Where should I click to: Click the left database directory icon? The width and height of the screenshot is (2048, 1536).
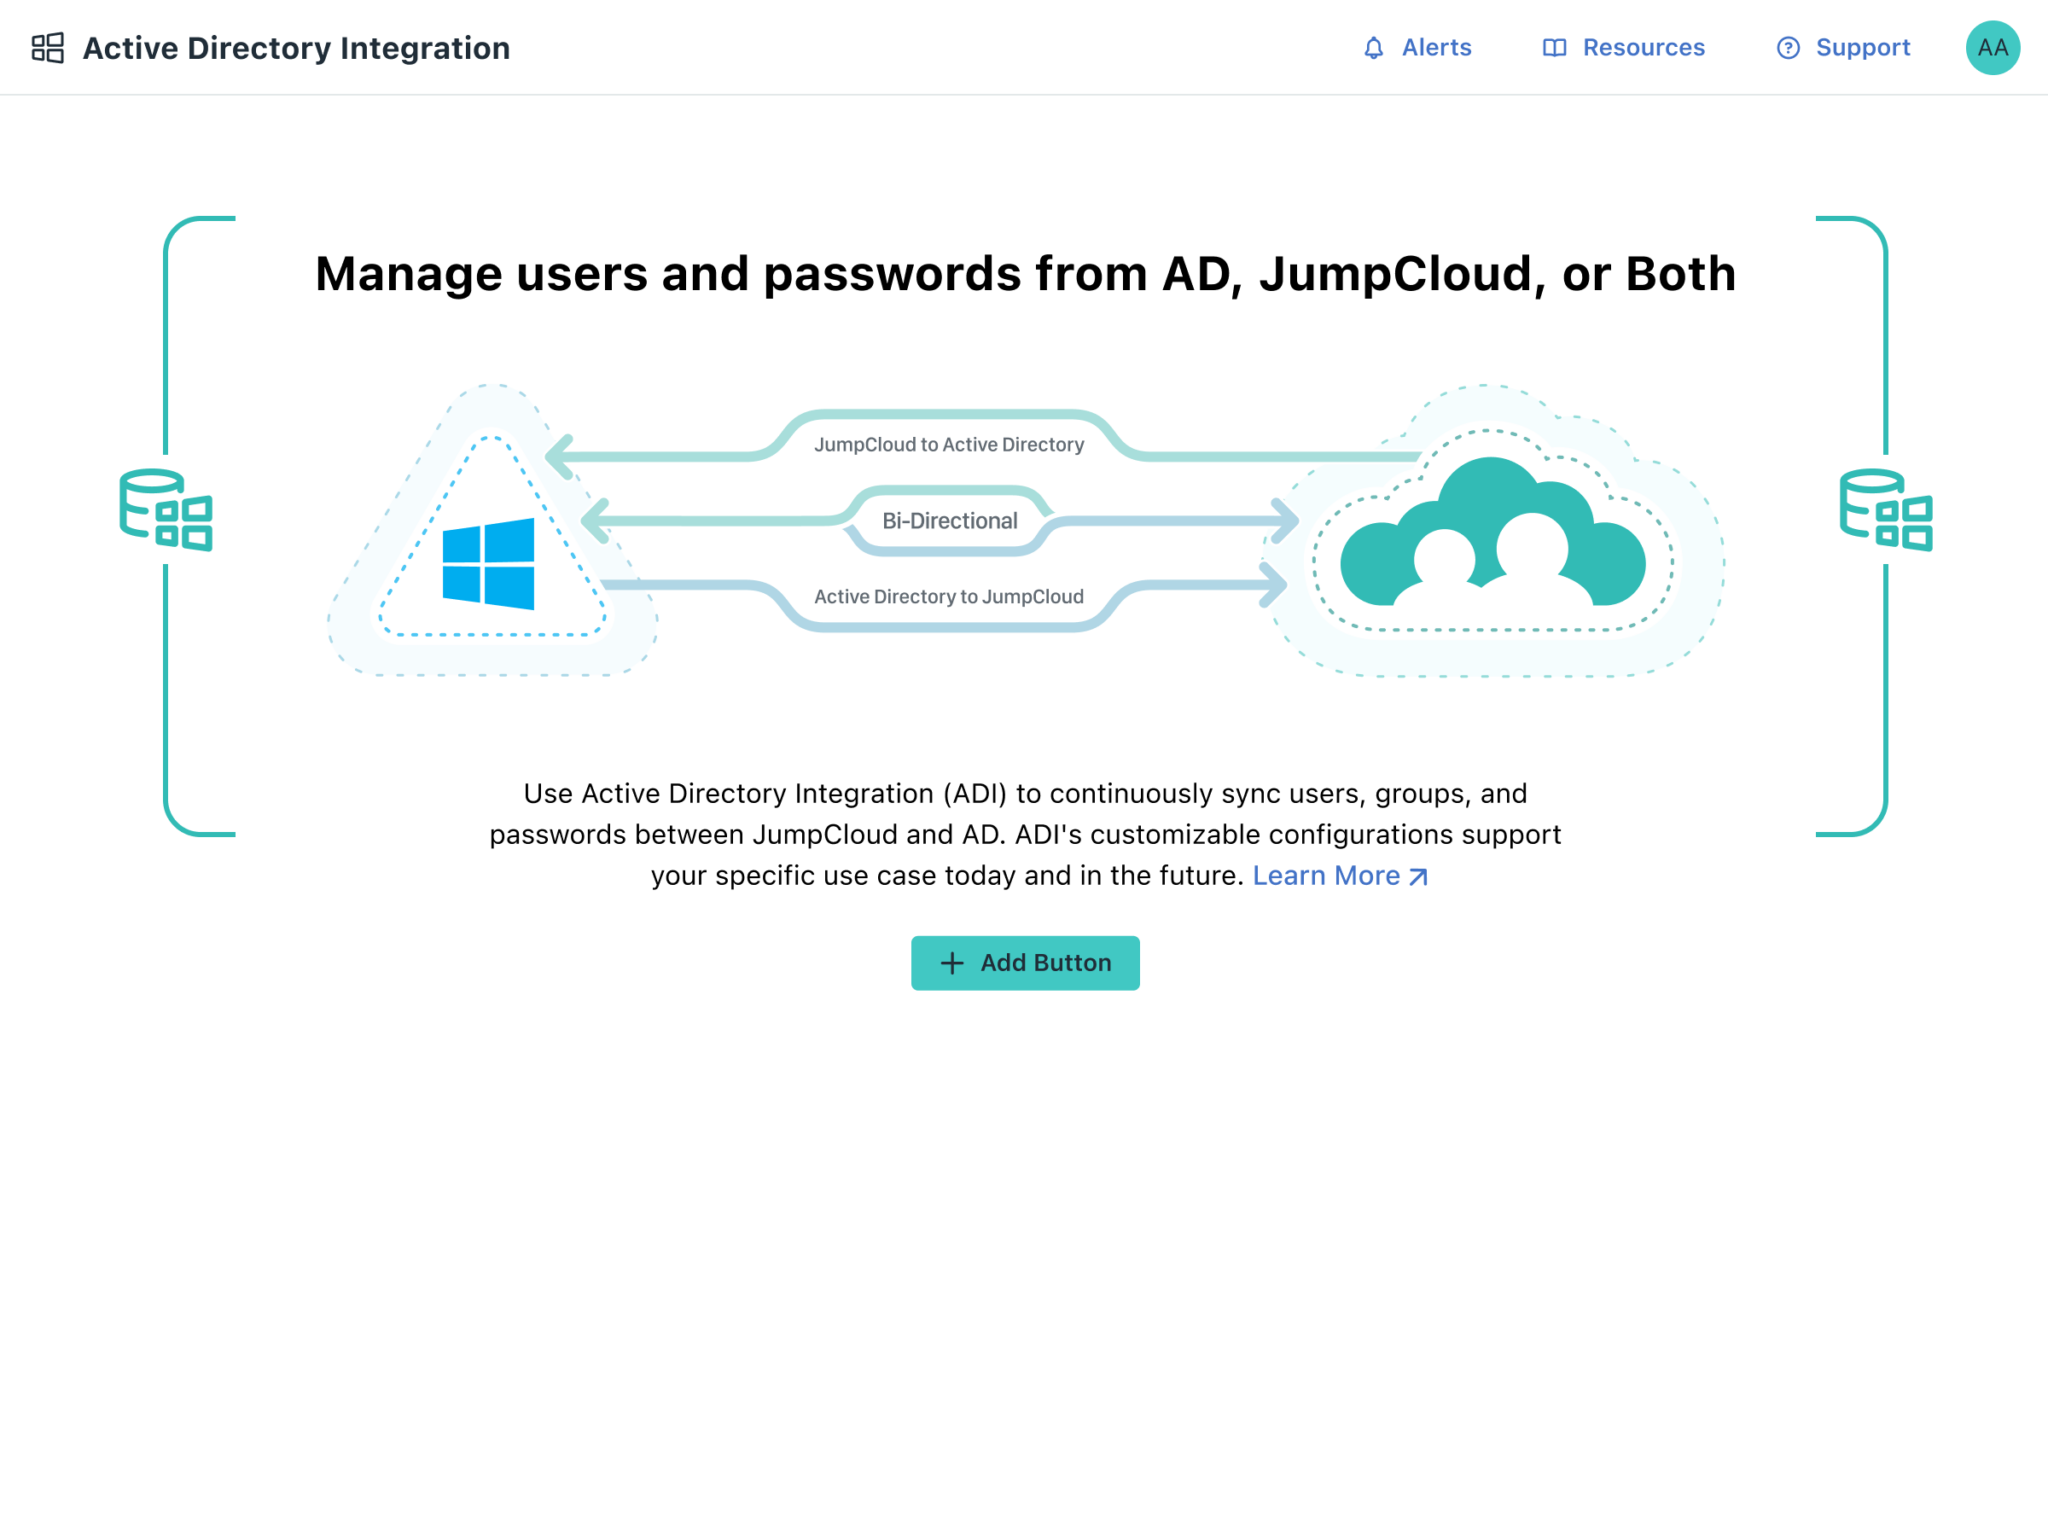(168, 510)
